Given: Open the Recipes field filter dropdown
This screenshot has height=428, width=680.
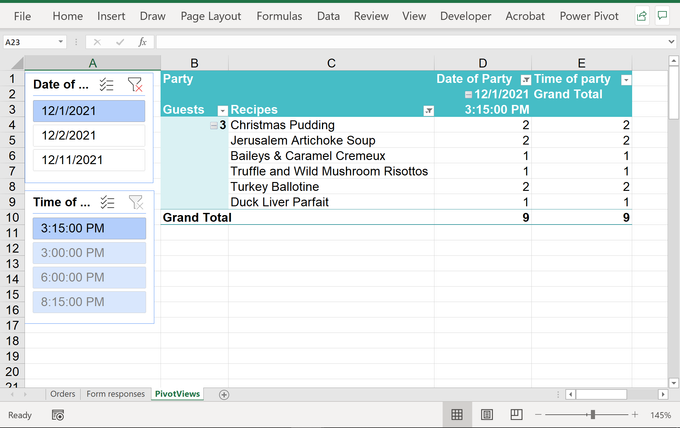Looking at the screenshot, I should tap(428, 111).
